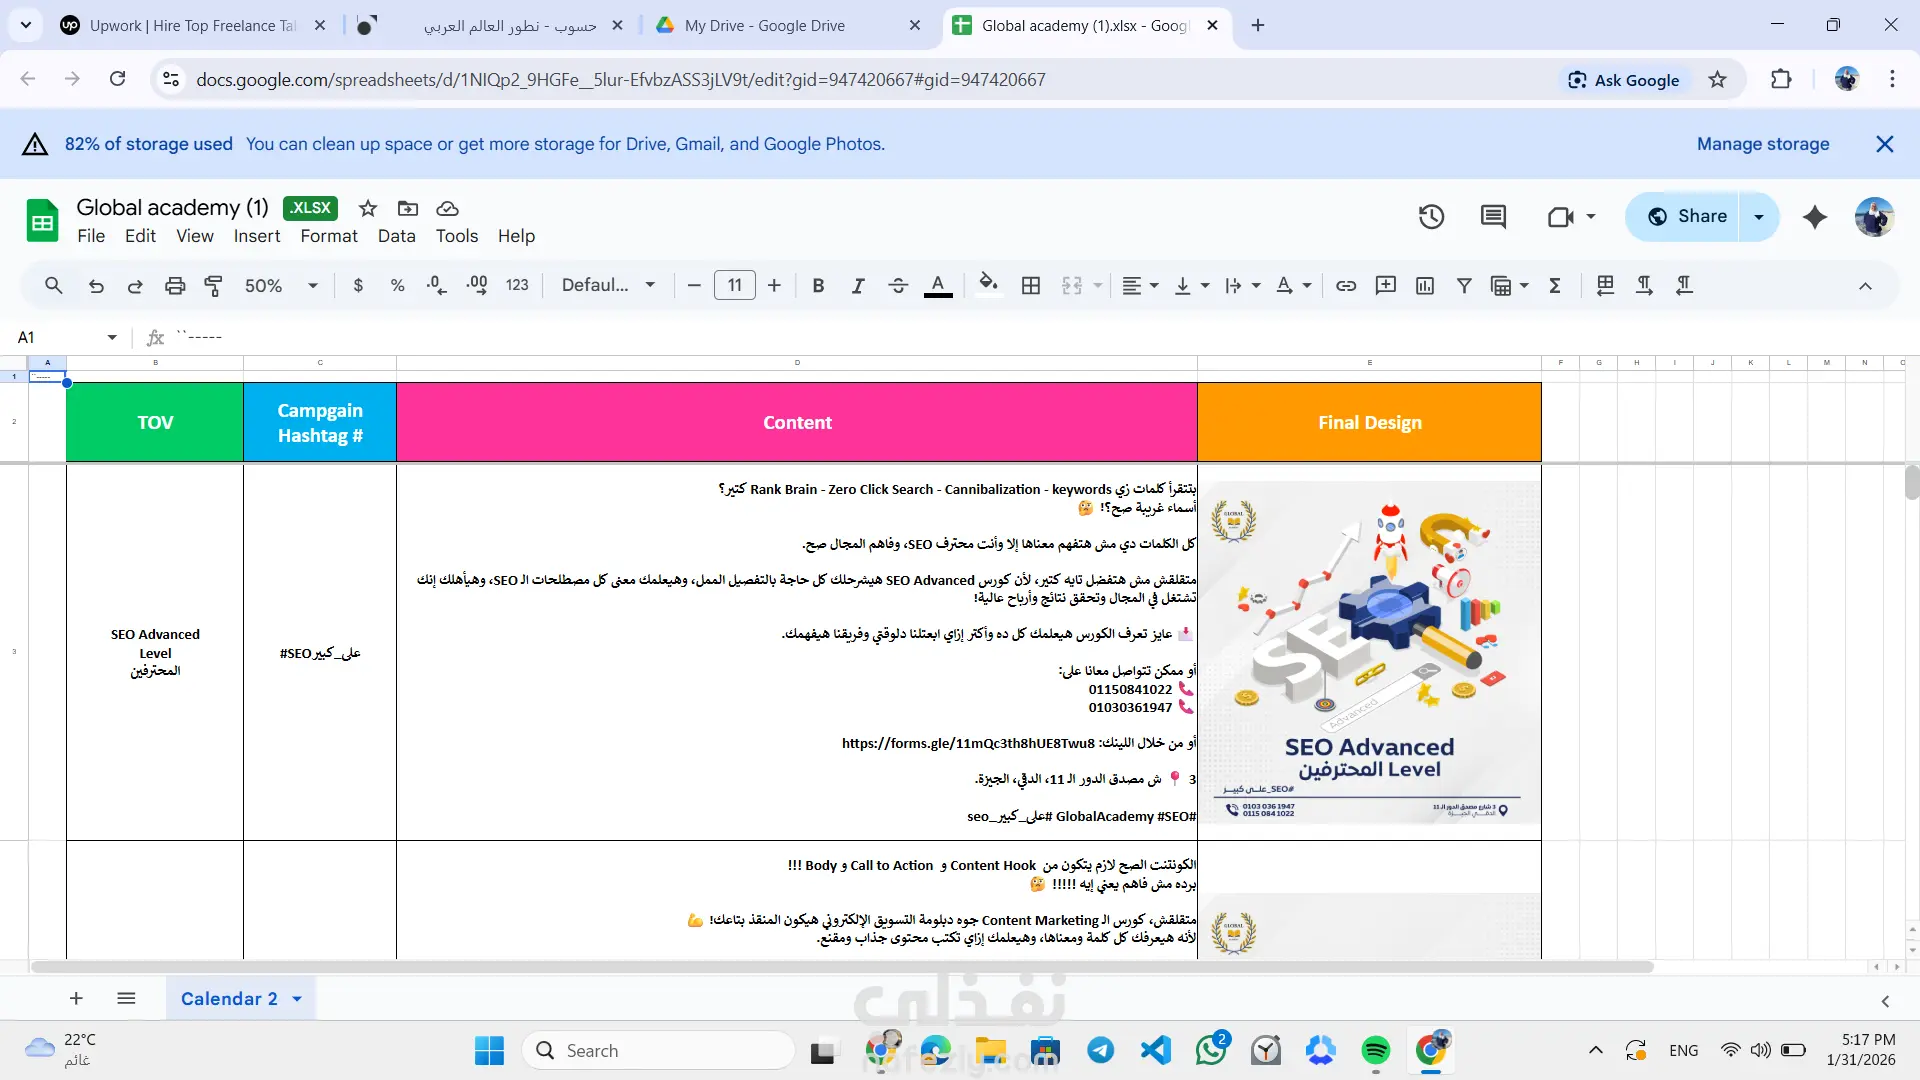Screen dimensions: 1920x1080
Task: Open the fill color paint bucket
Action: tap(988, 286)
